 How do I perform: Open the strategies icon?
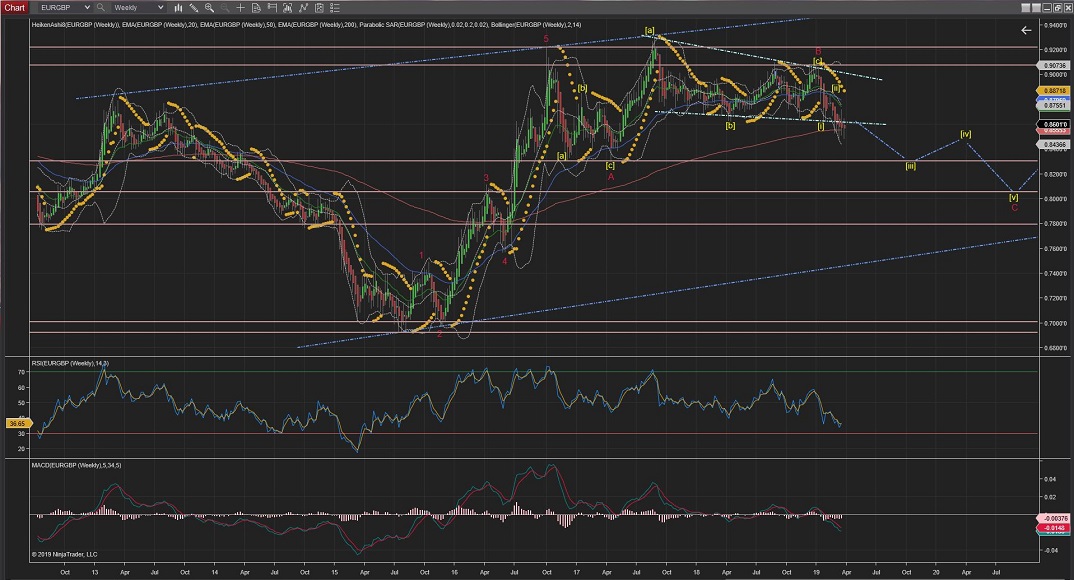[x=319, y=8]
